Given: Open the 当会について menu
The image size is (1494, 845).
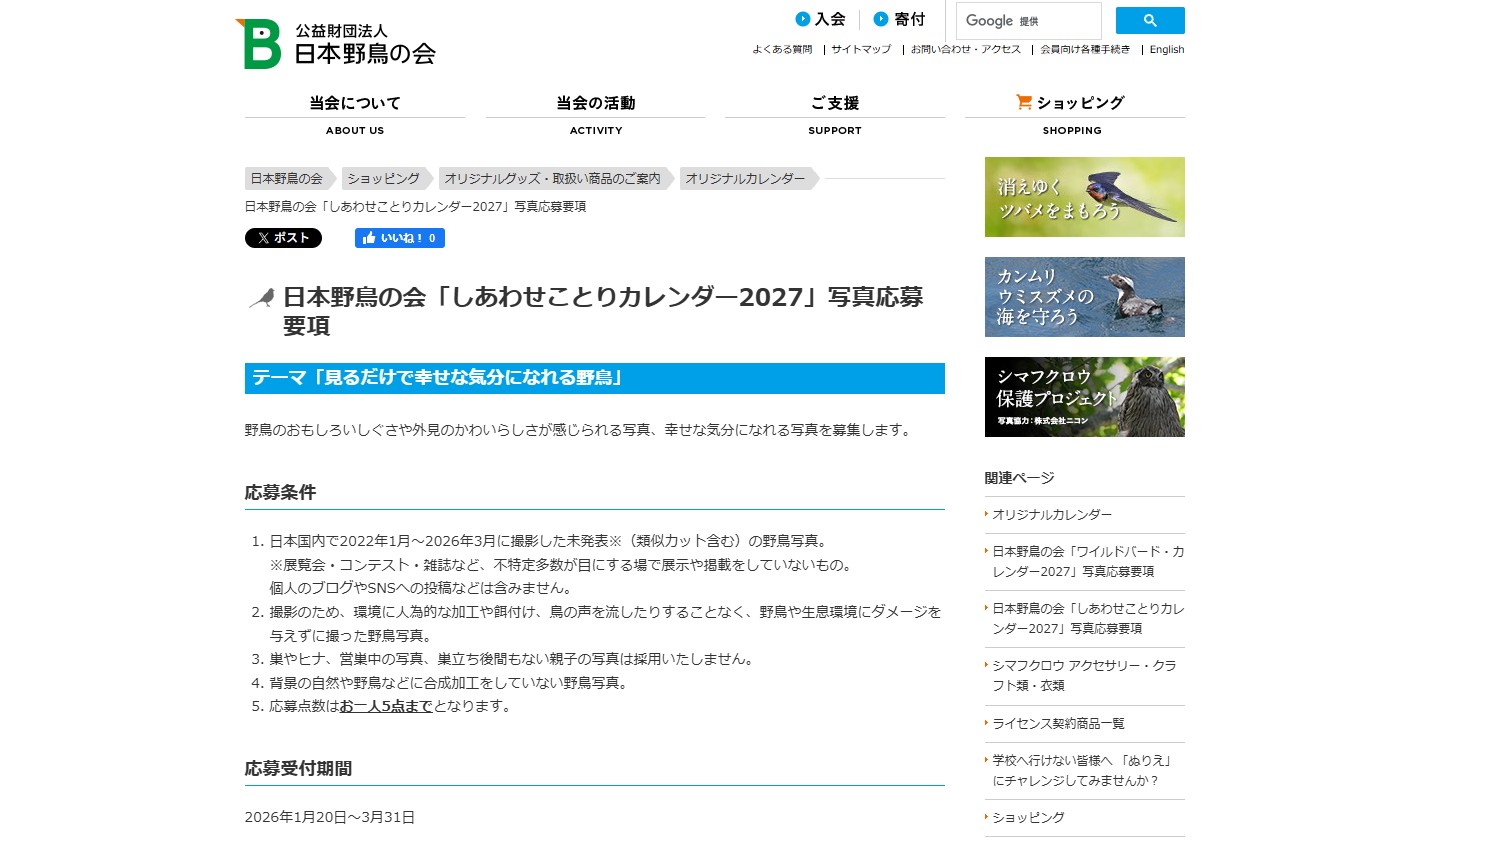Looking at the screenshot, I should (x=355, y=103).
